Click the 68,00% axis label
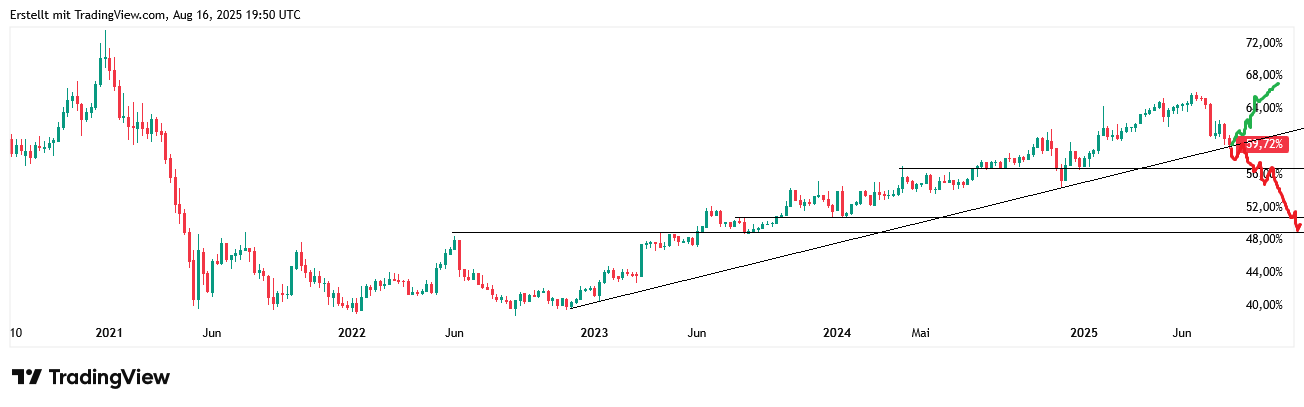The image size is (1304, 407). pyautogui.click(x=1264, y=75)
